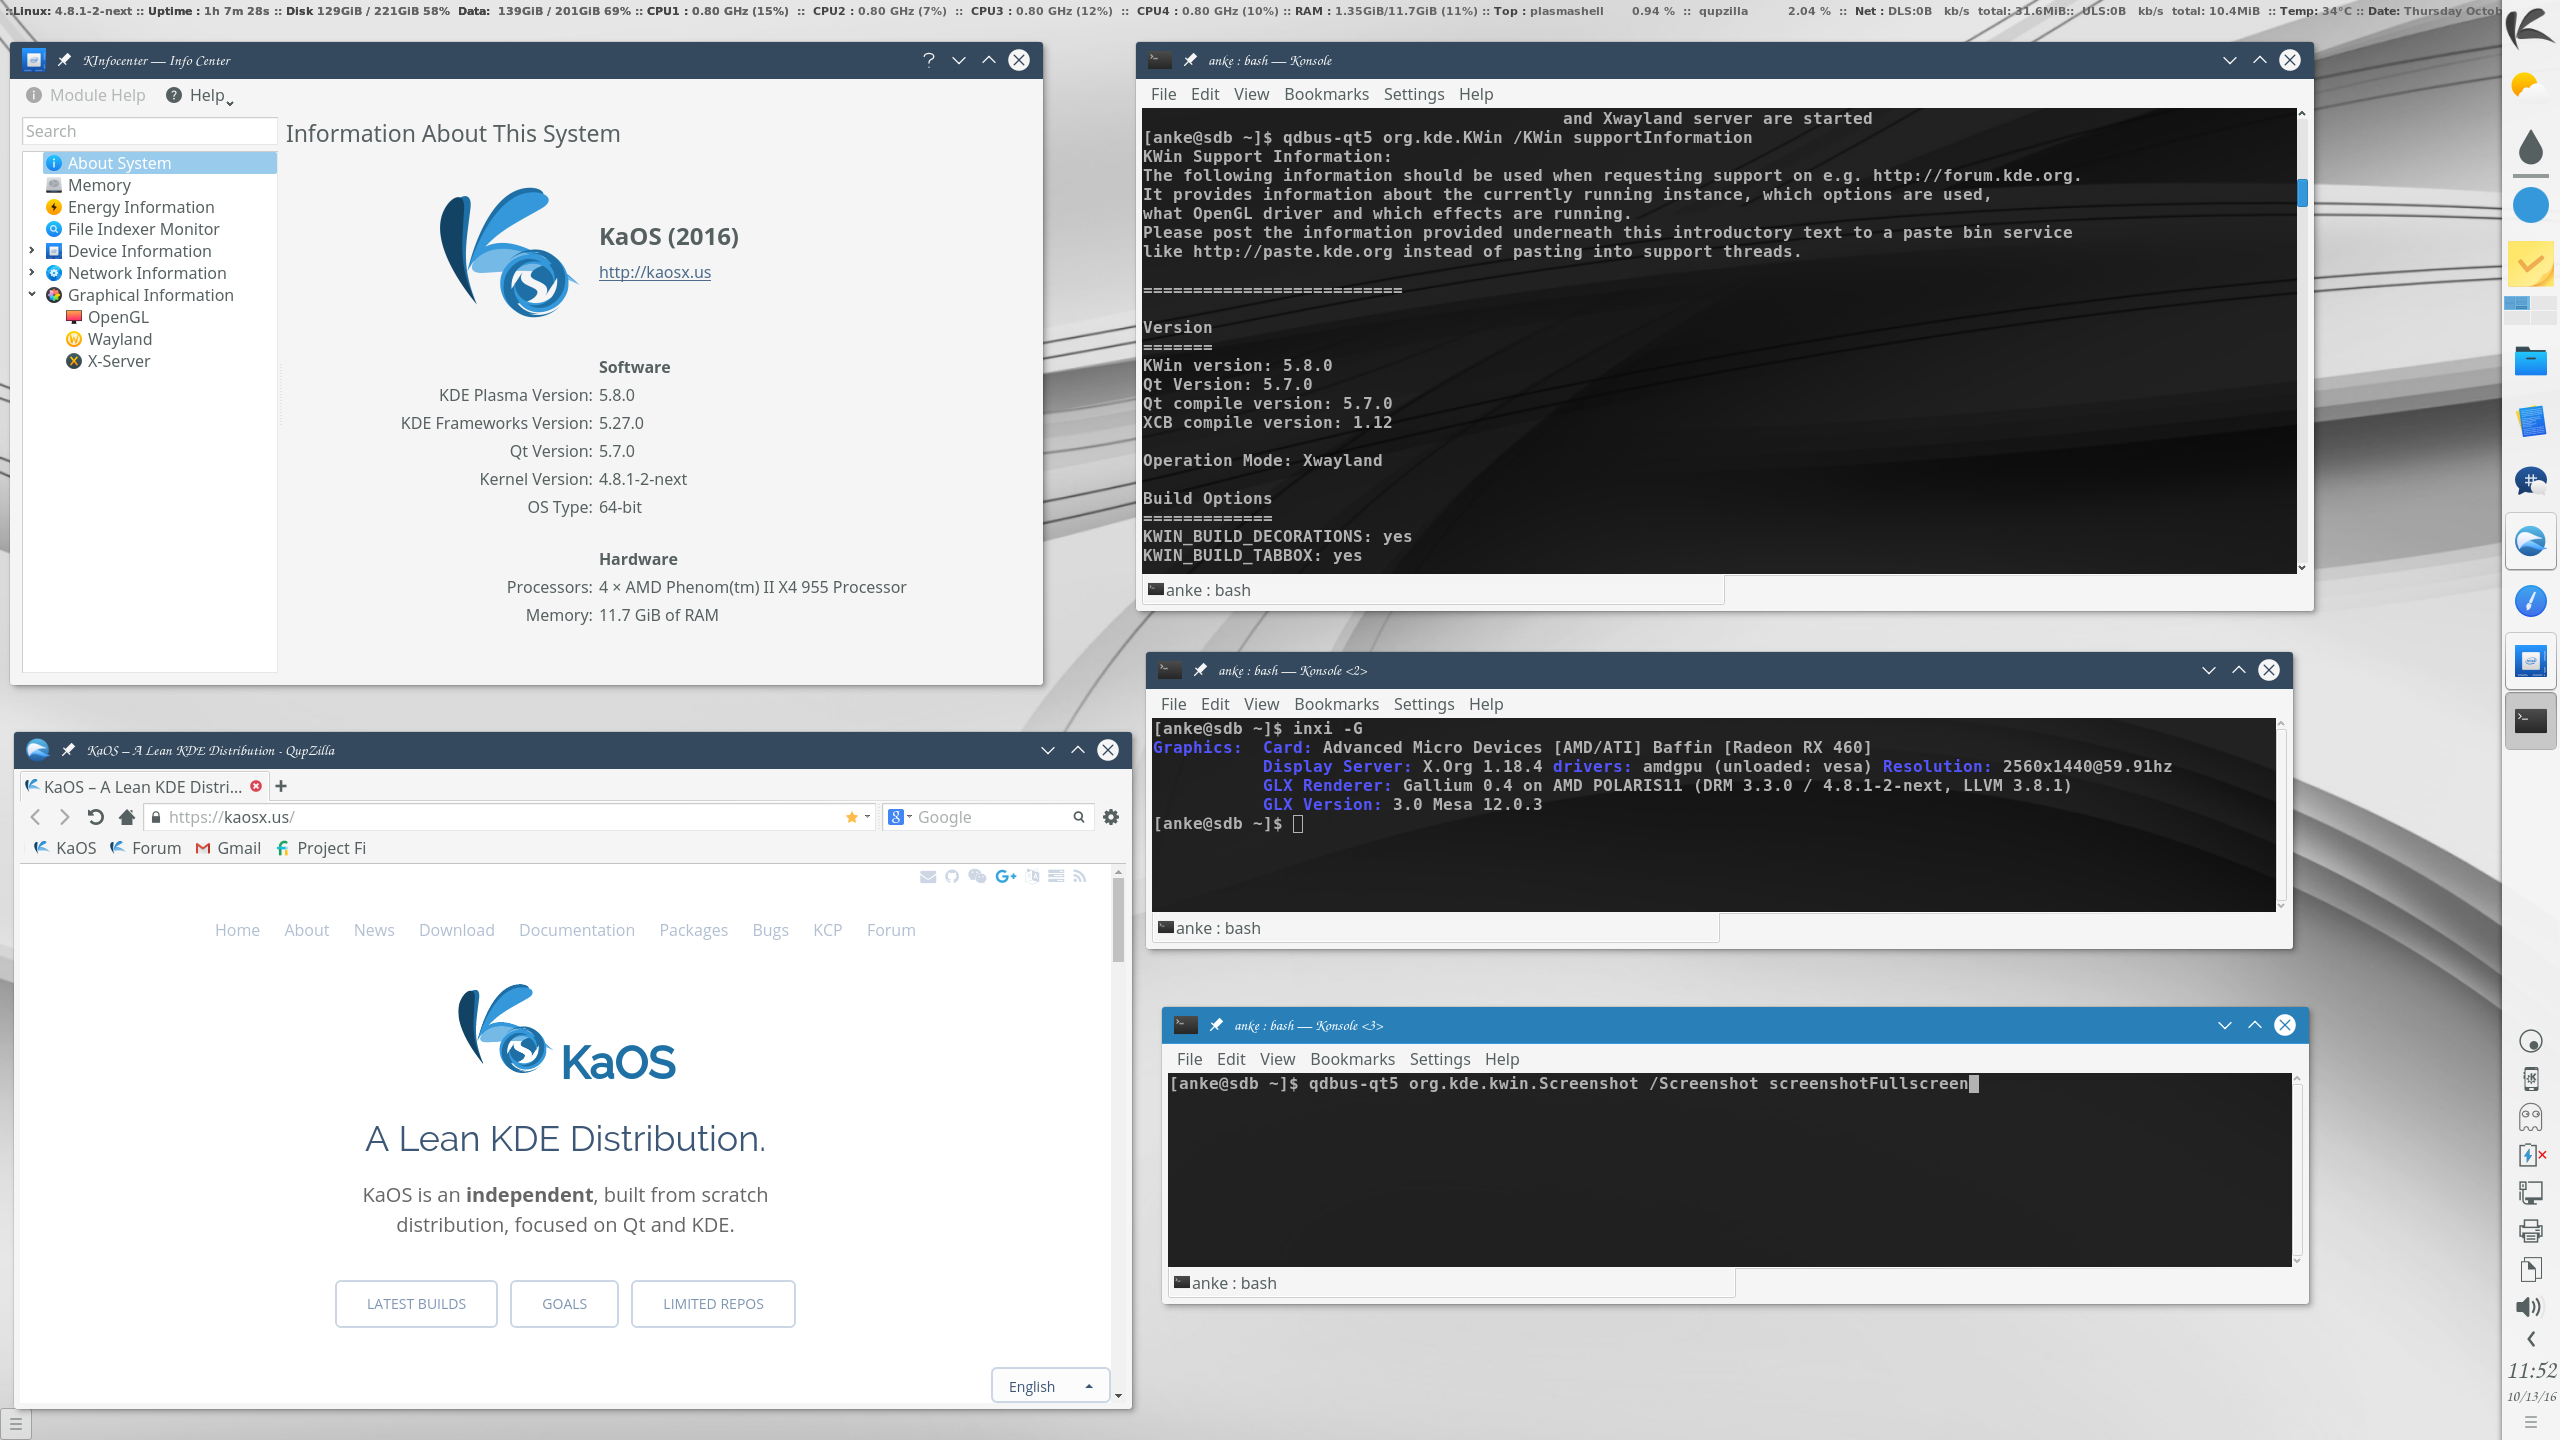The width and height of the screenshot is (2560, 1440).
Task: Open the blue text editor document icon in the panel
Action: (x=2530, y=421)
